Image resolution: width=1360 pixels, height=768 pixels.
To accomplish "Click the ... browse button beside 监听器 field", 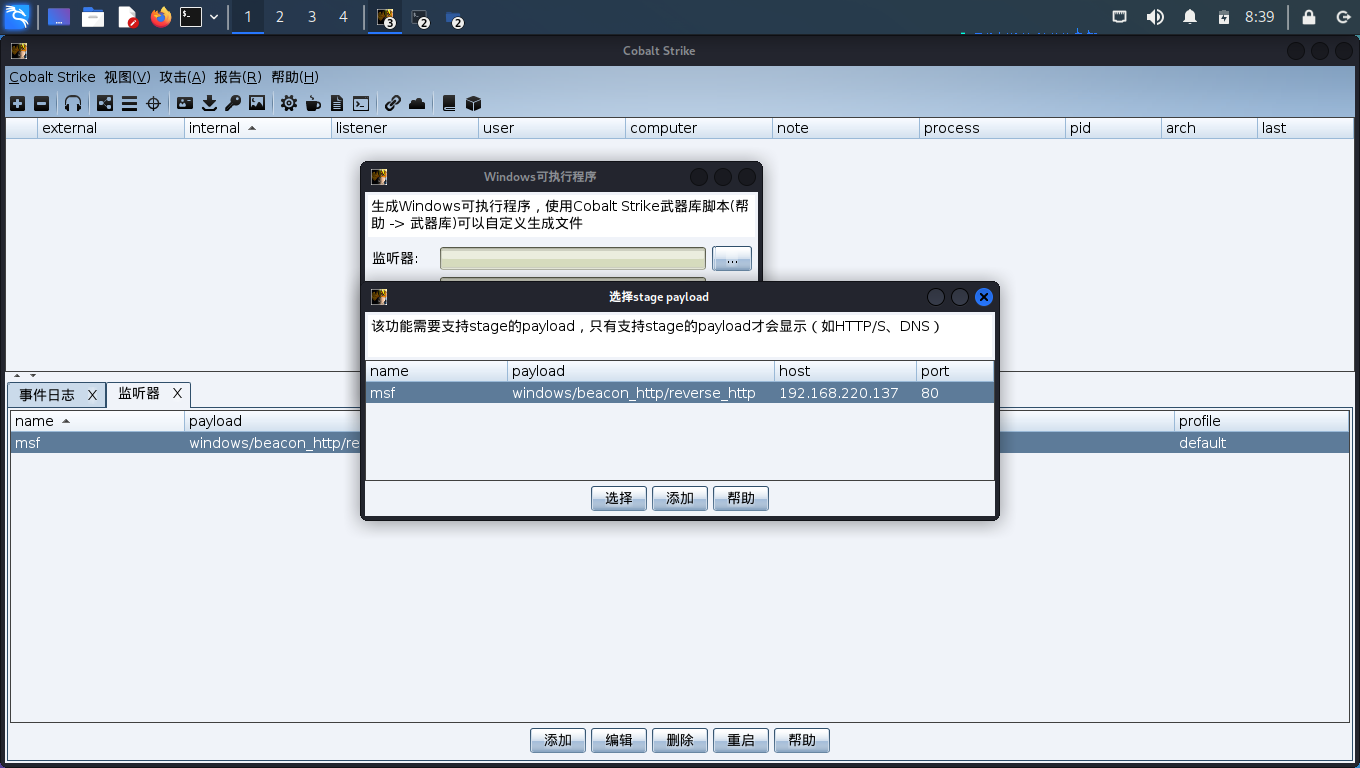I will (732, 259).
